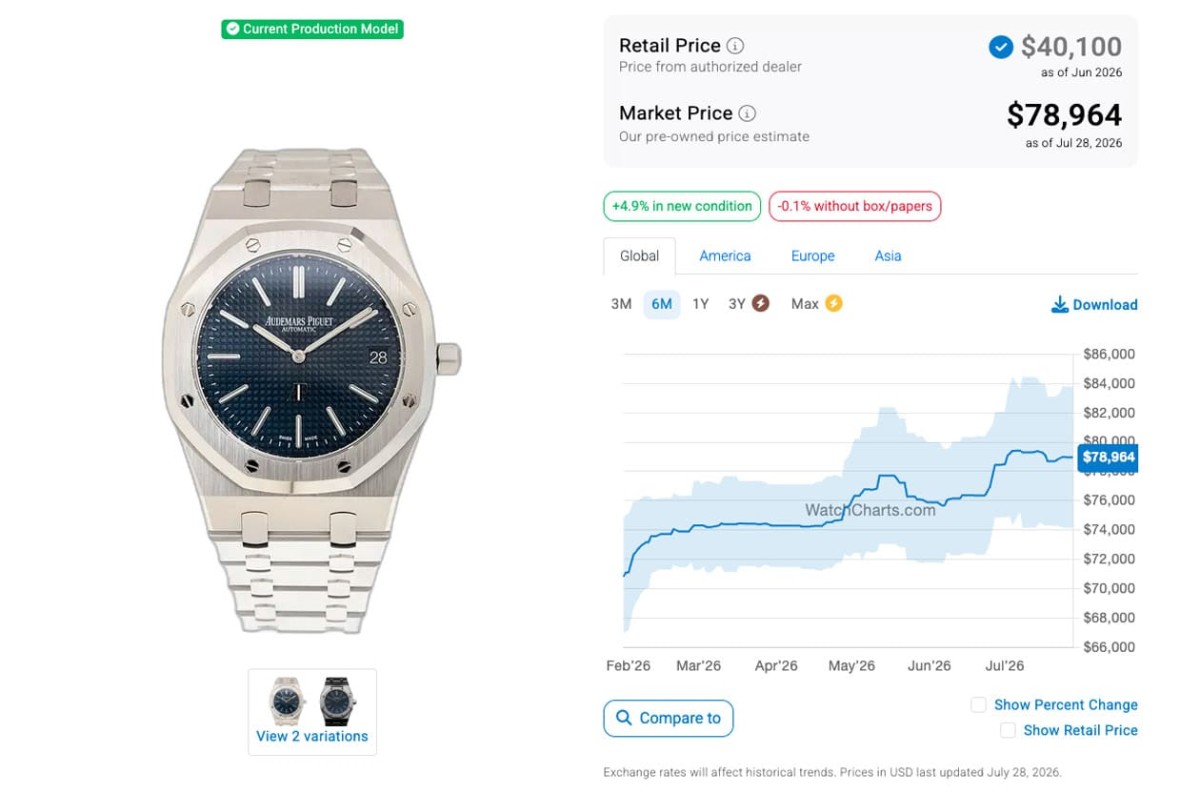This screenshot has height=794, width=1200.
Task: Click the green check in Current Production Model badge
Action: coord(233,29)
